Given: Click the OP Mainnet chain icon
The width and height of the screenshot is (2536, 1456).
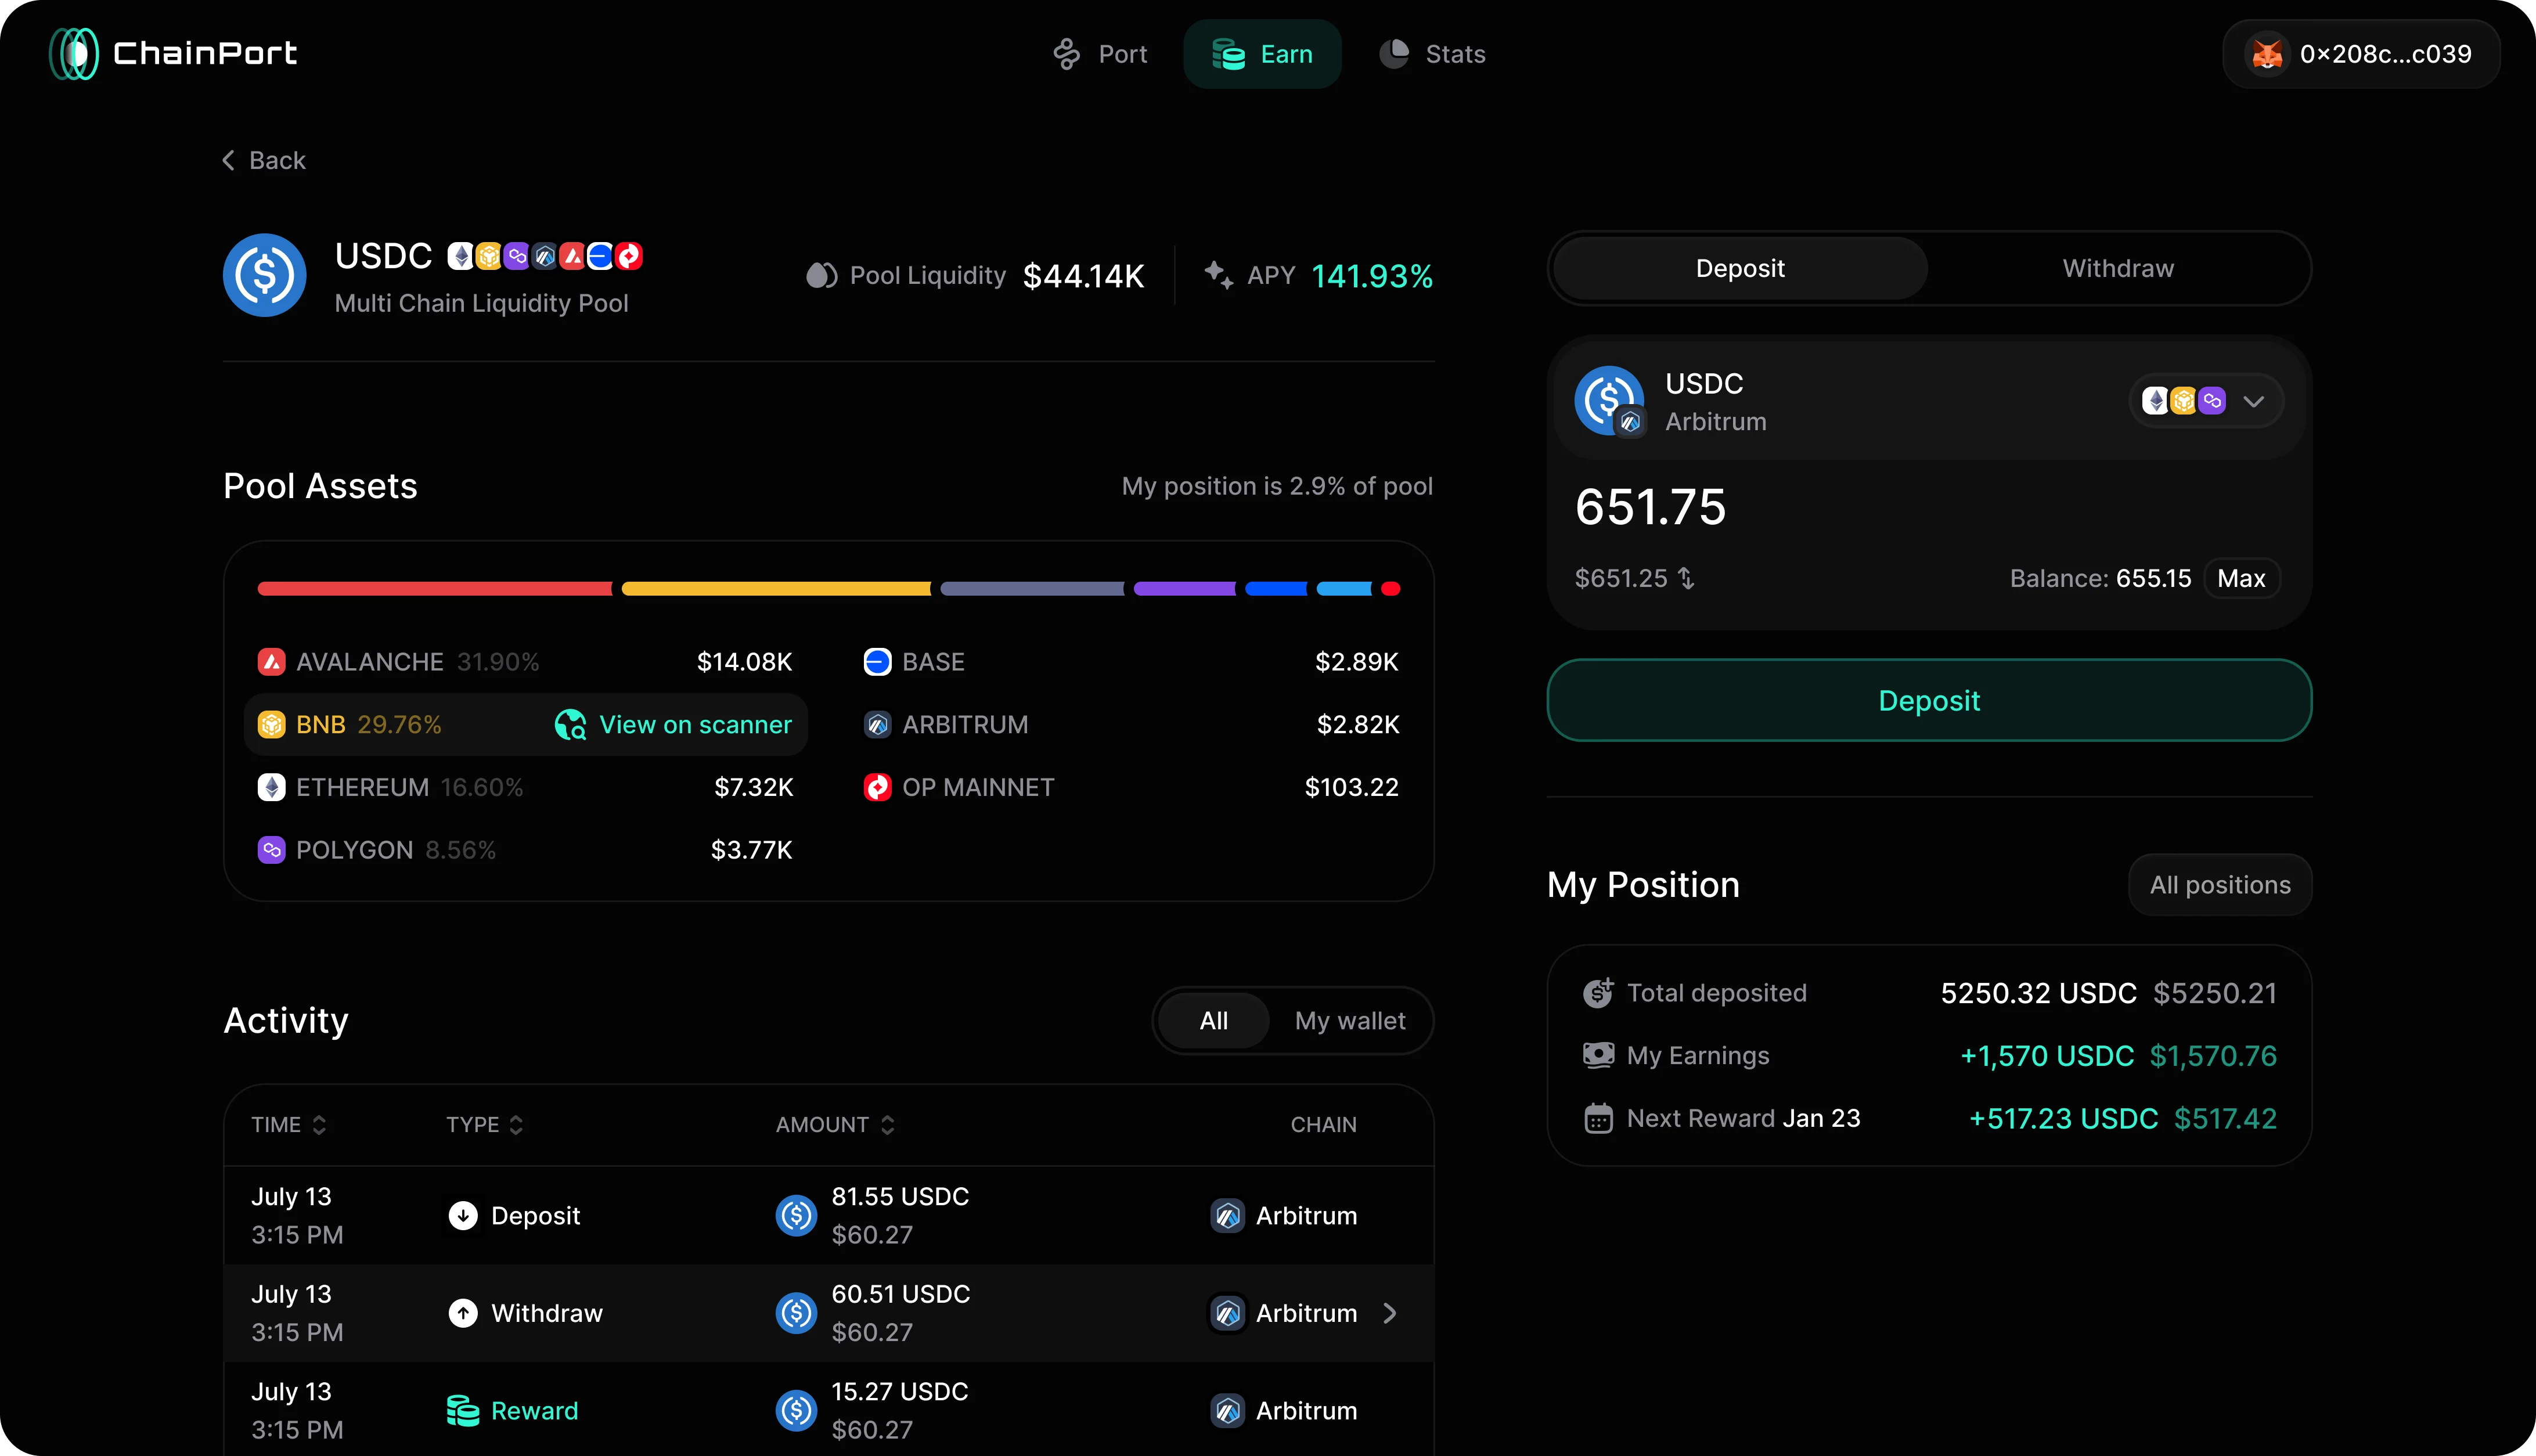Looking at the screenshot, I should 877,787.
